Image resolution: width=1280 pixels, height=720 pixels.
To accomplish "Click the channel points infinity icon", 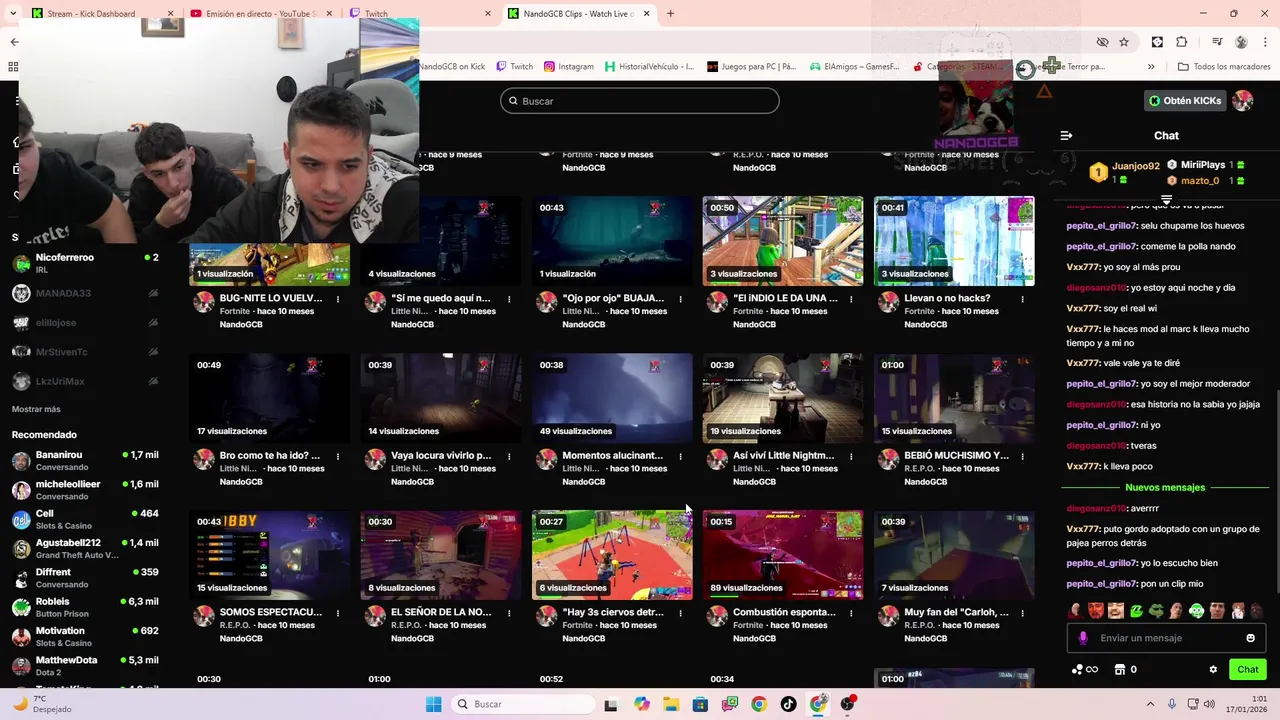I will tap(1085, 670).
